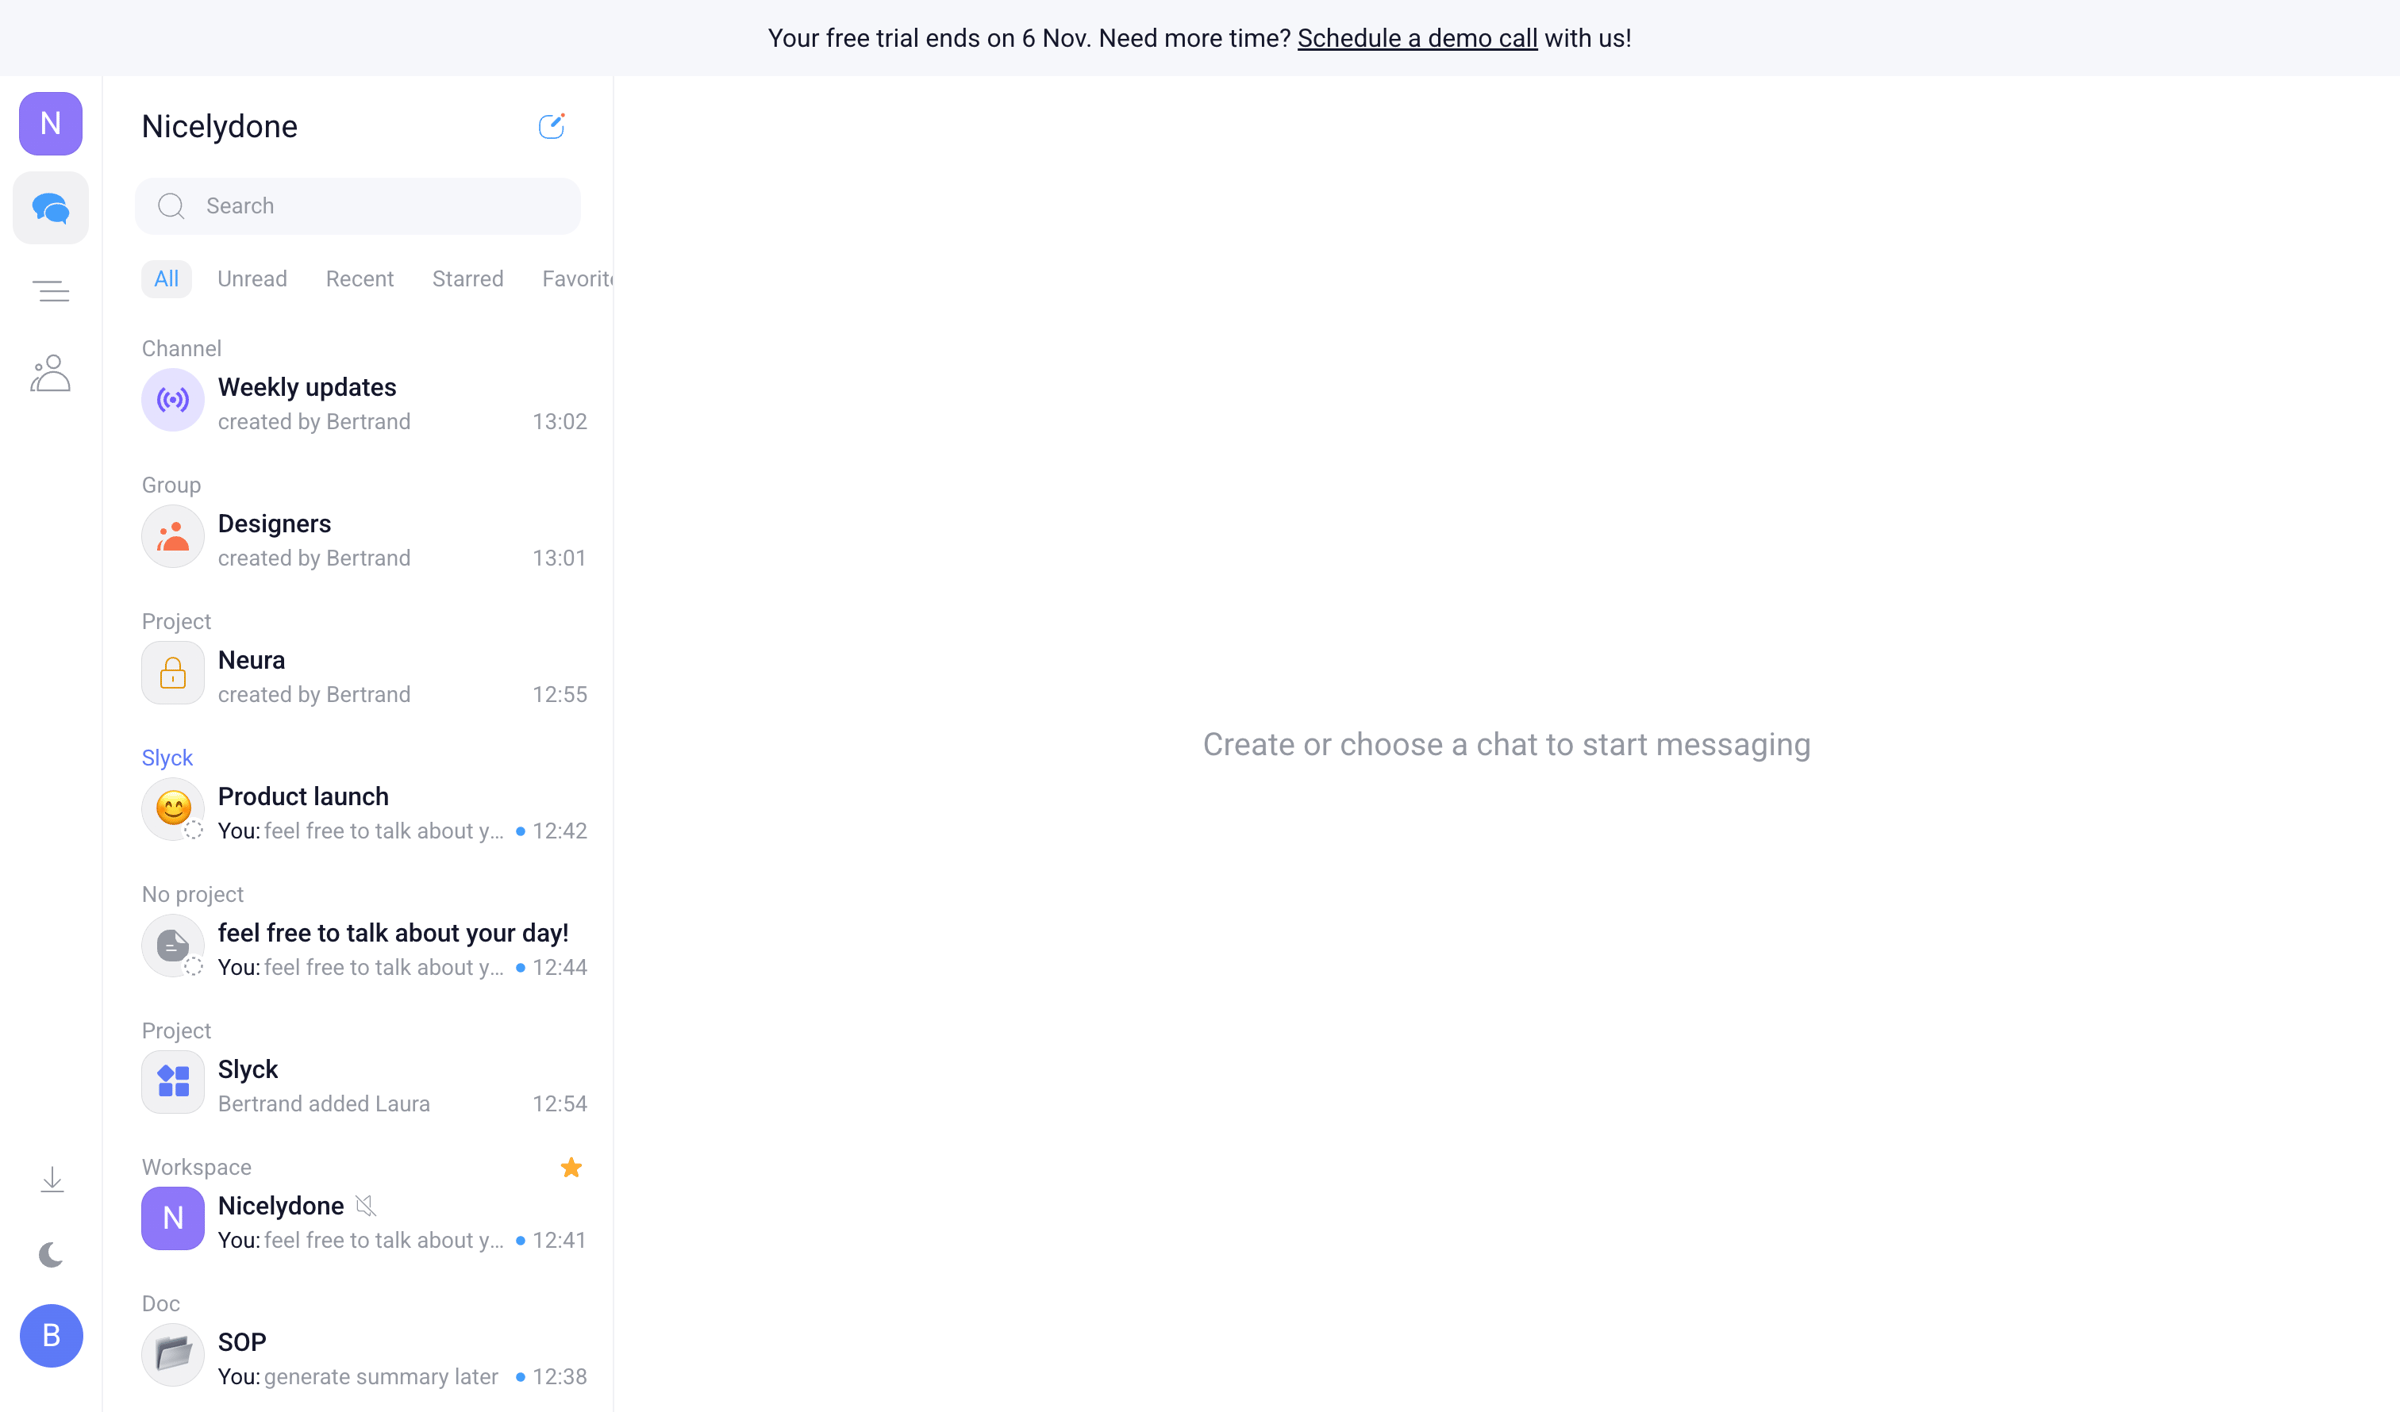This screenshot has height=1412, width=2400.
Task: Toggle mute icon next to Nicelydone chat
Action: pos(366,1206)
